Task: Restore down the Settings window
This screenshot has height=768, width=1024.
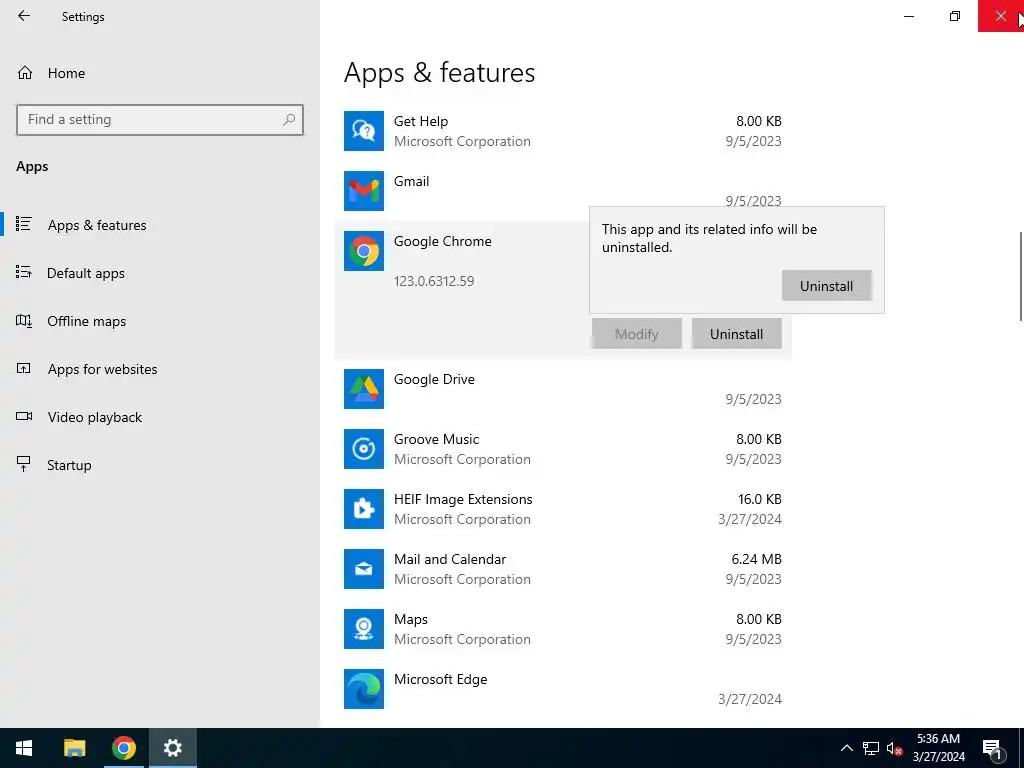Action: point(955,16)
